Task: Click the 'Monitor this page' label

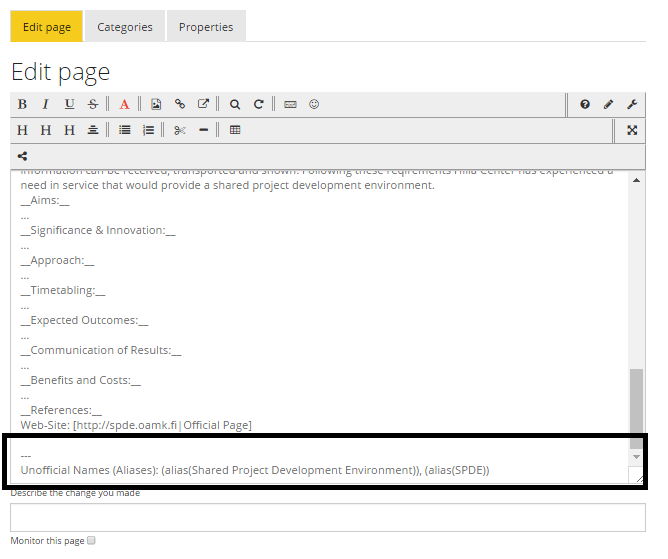Action: [x=47, y=541]
